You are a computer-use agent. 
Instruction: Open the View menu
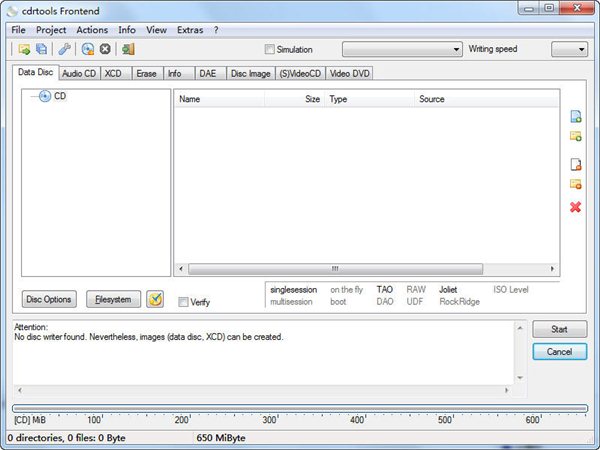(x=156, y=30)
